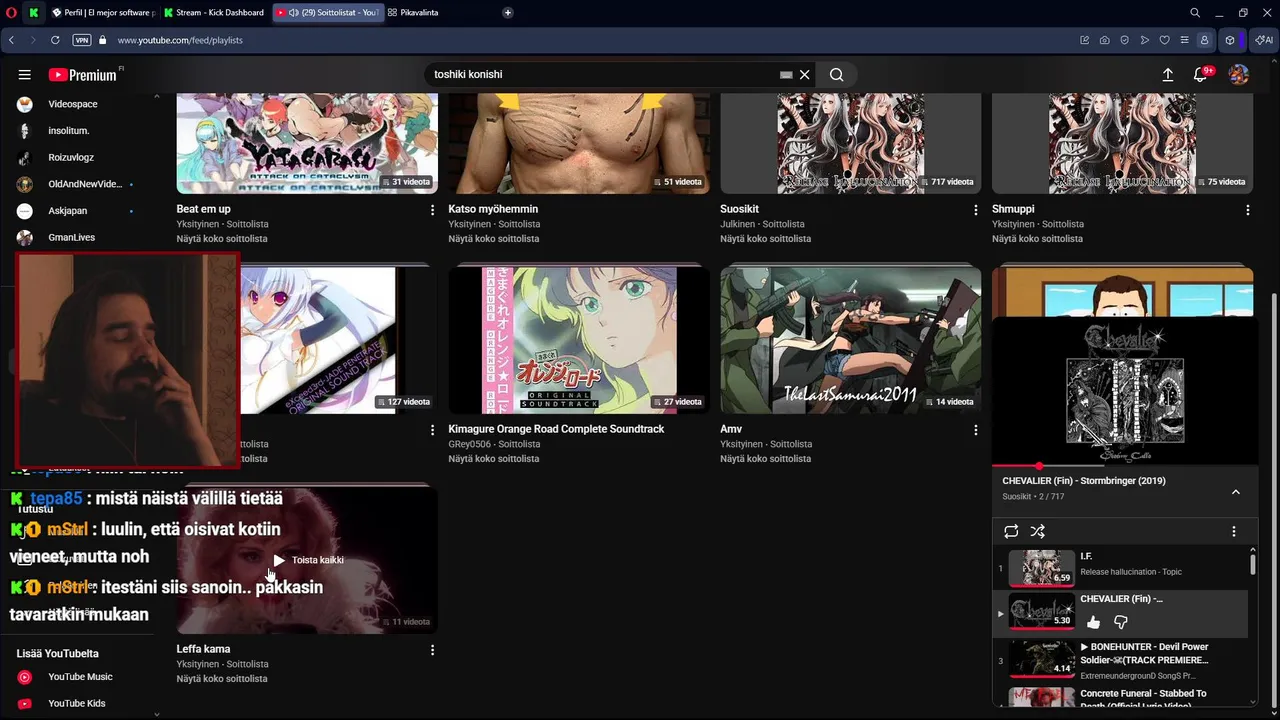Select the (29) Soittolistat YouTube tab

(328, 13)
